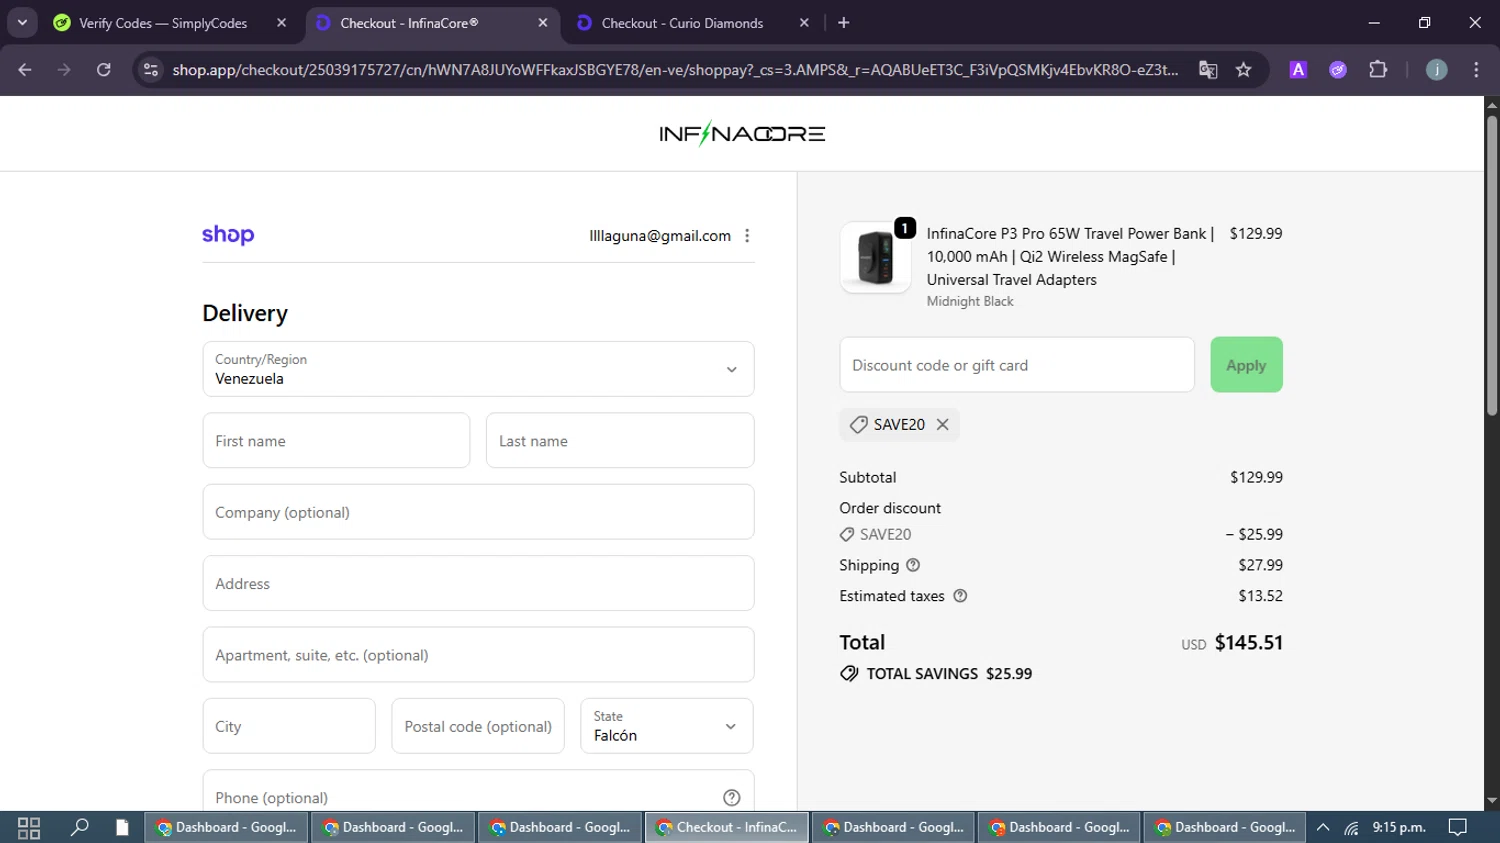Click the Postal code (optional) field

[478, 726]
